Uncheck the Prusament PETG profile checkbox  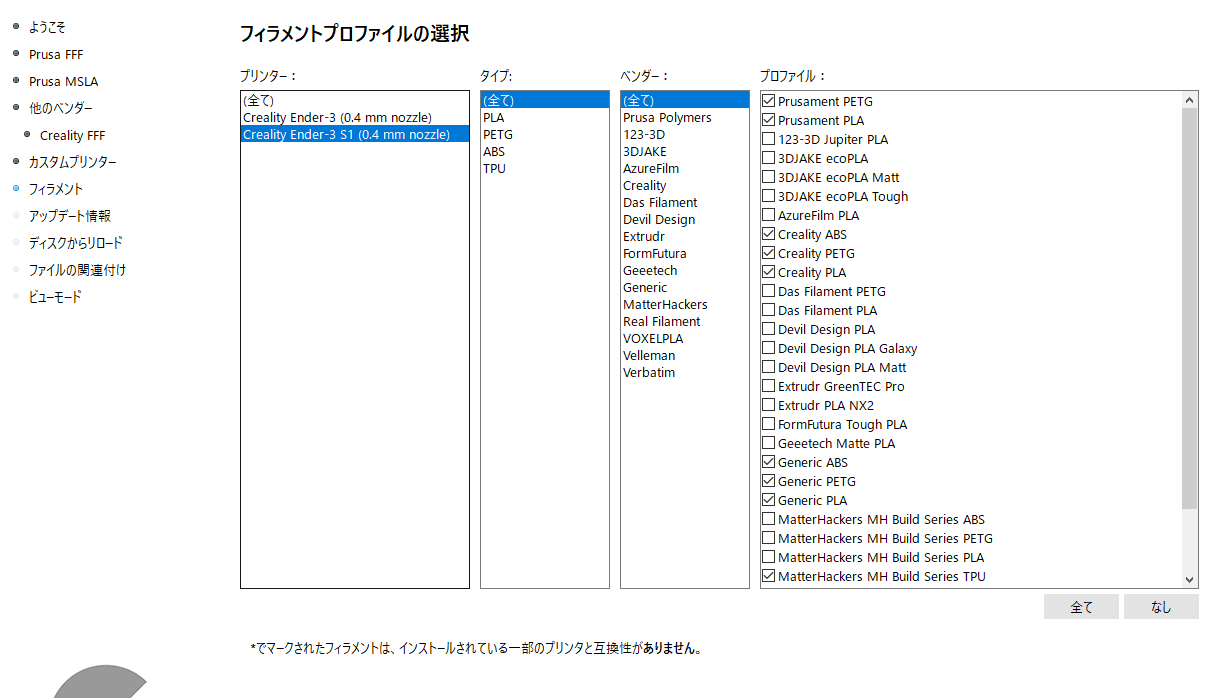[769, 101]
